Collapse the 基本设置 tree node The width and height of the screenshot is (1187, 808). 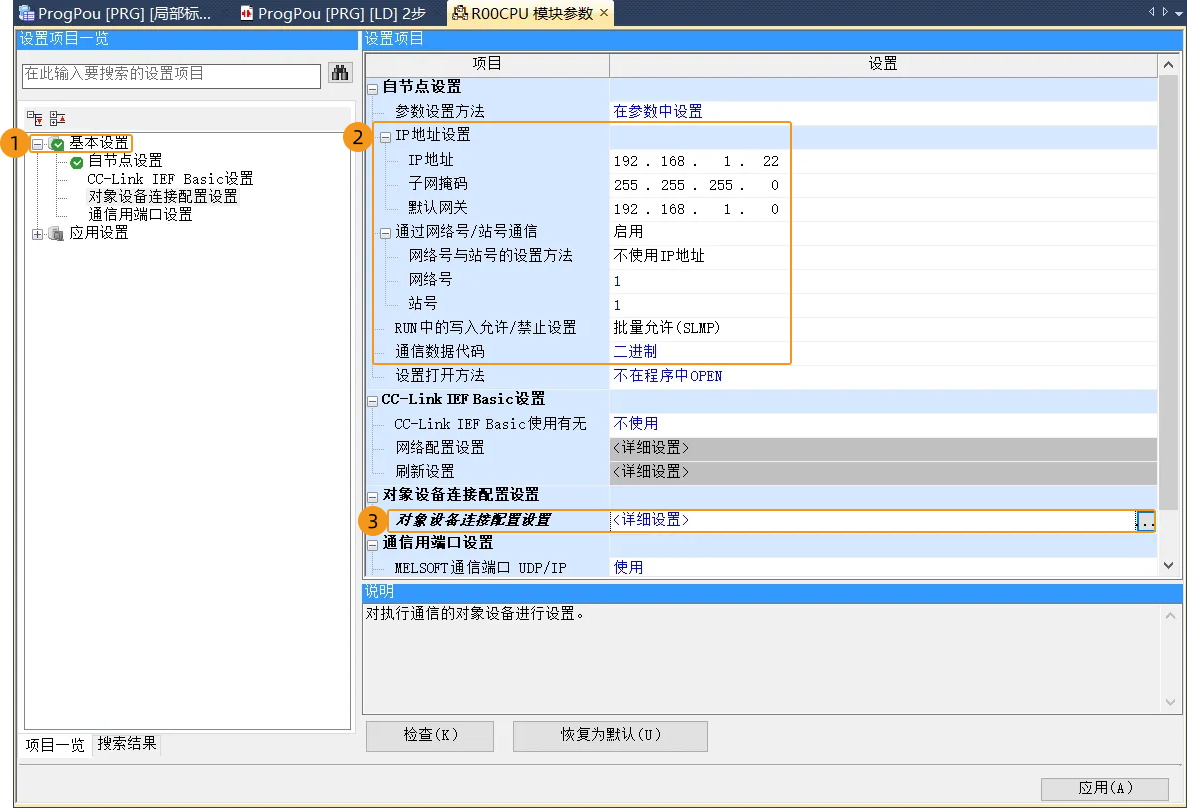coord(38,144)
